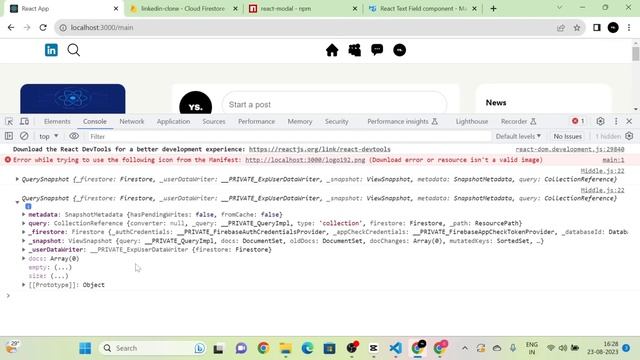Switch to the Application tab
The image size is (640, 360).
pos(173,122)
